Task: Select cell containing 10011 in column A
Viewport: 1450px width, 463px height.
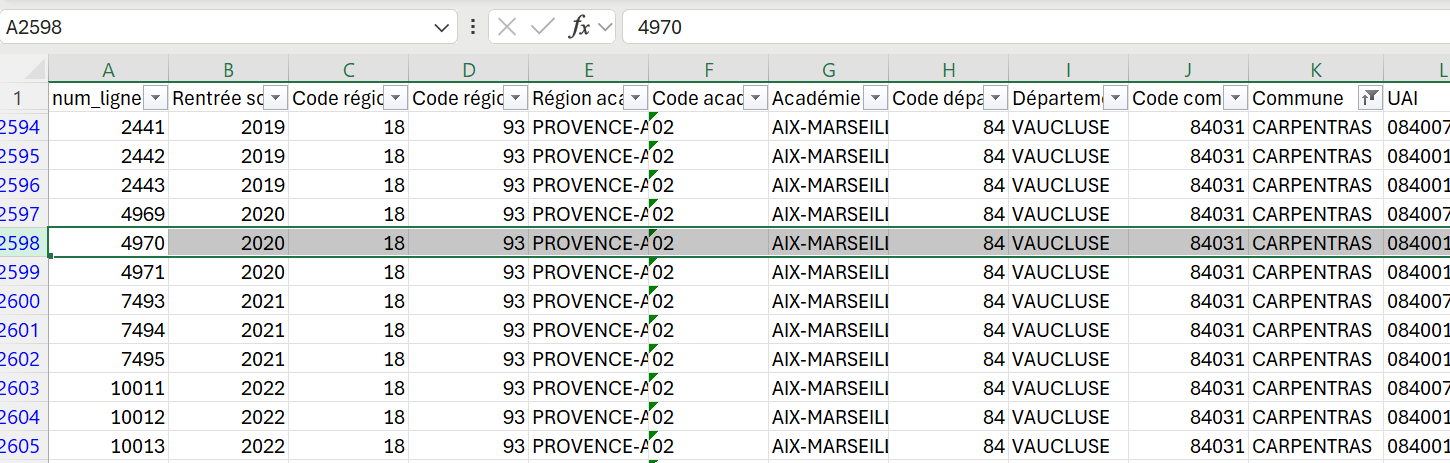Action: tap(108, 388)
